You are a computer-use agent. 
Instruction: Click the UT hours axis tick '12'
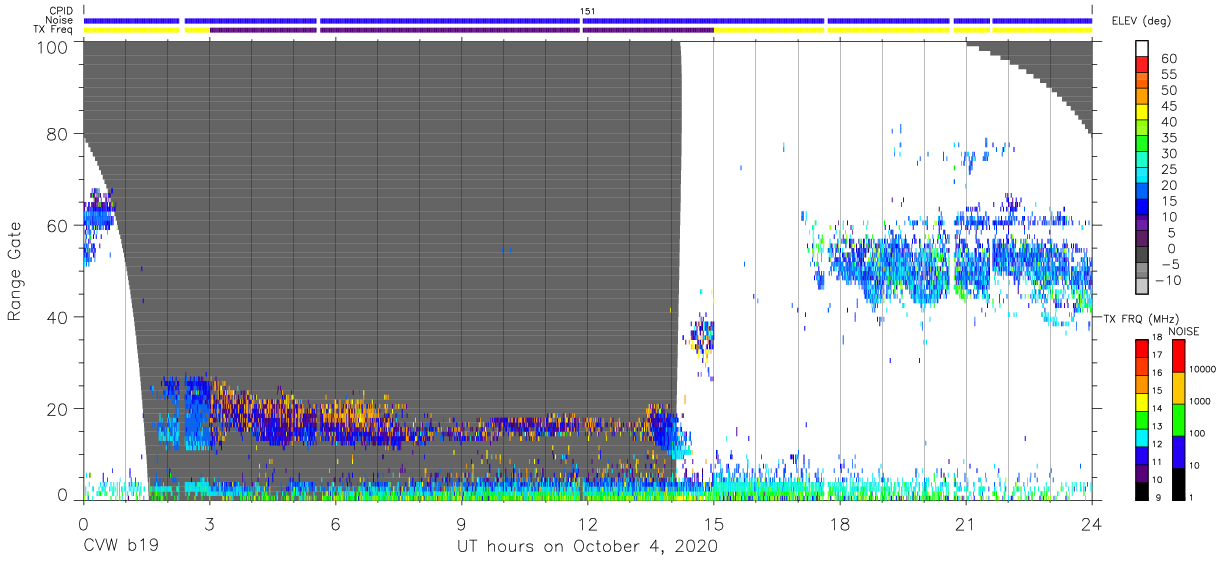tap(588, 522)
